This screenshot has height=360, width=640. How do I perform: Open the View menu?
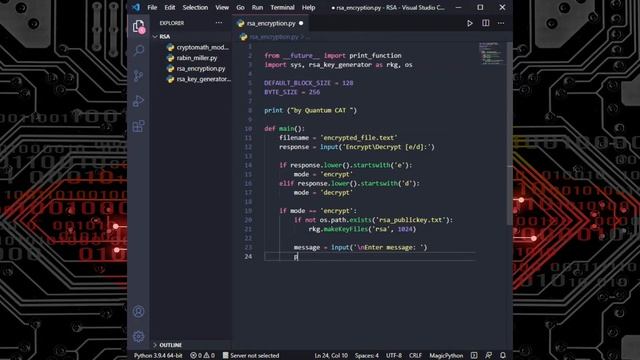coord(222,7)
